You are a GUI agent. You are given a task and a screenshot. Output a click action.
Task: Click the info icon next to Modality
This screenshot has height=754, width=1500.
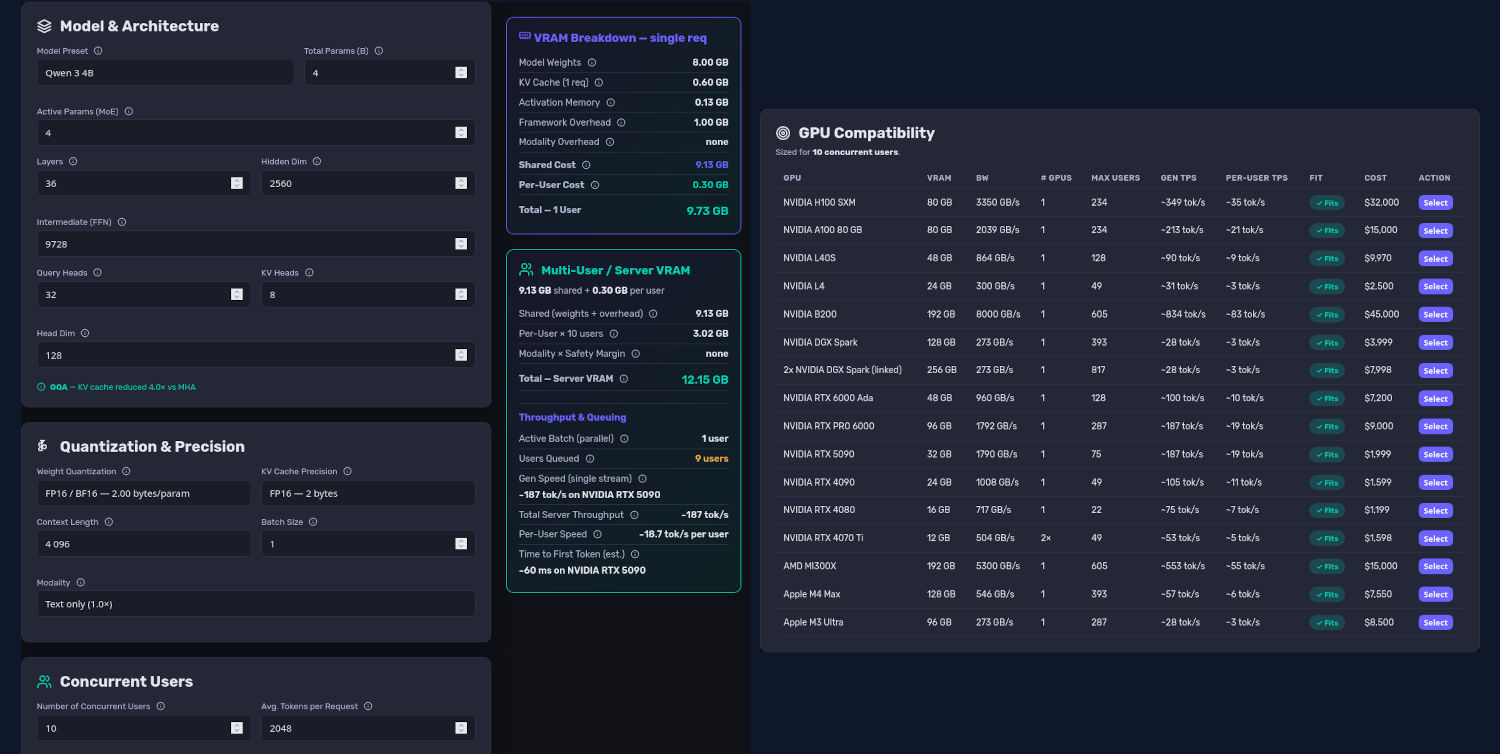click(81, 583)
